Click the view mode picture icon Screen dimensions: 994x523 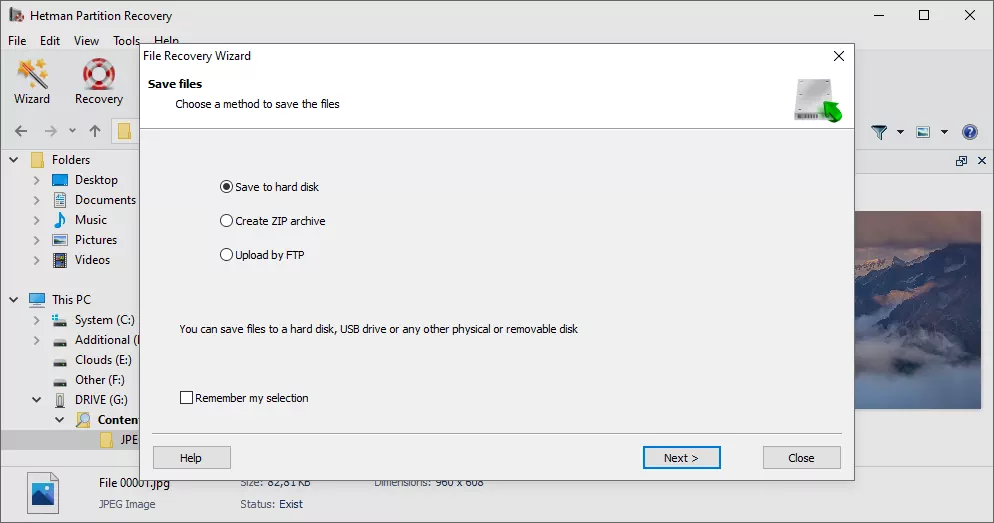923,132
